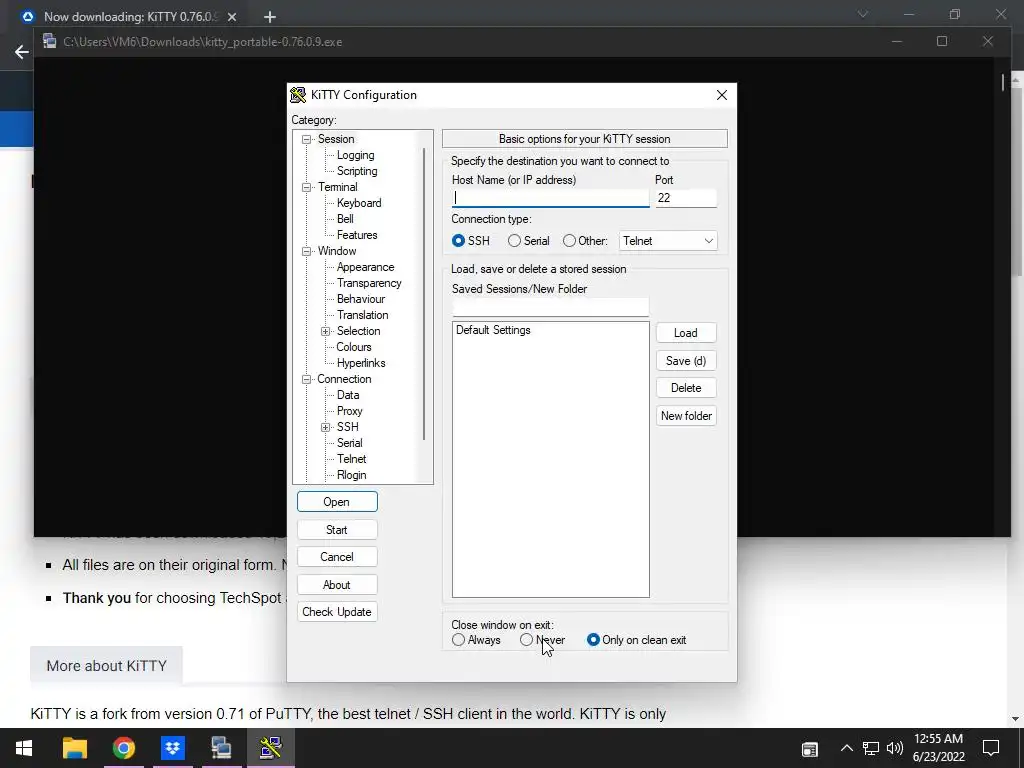The image size is (1024, 768).
Task: Select Translation category
Action: 362,315
